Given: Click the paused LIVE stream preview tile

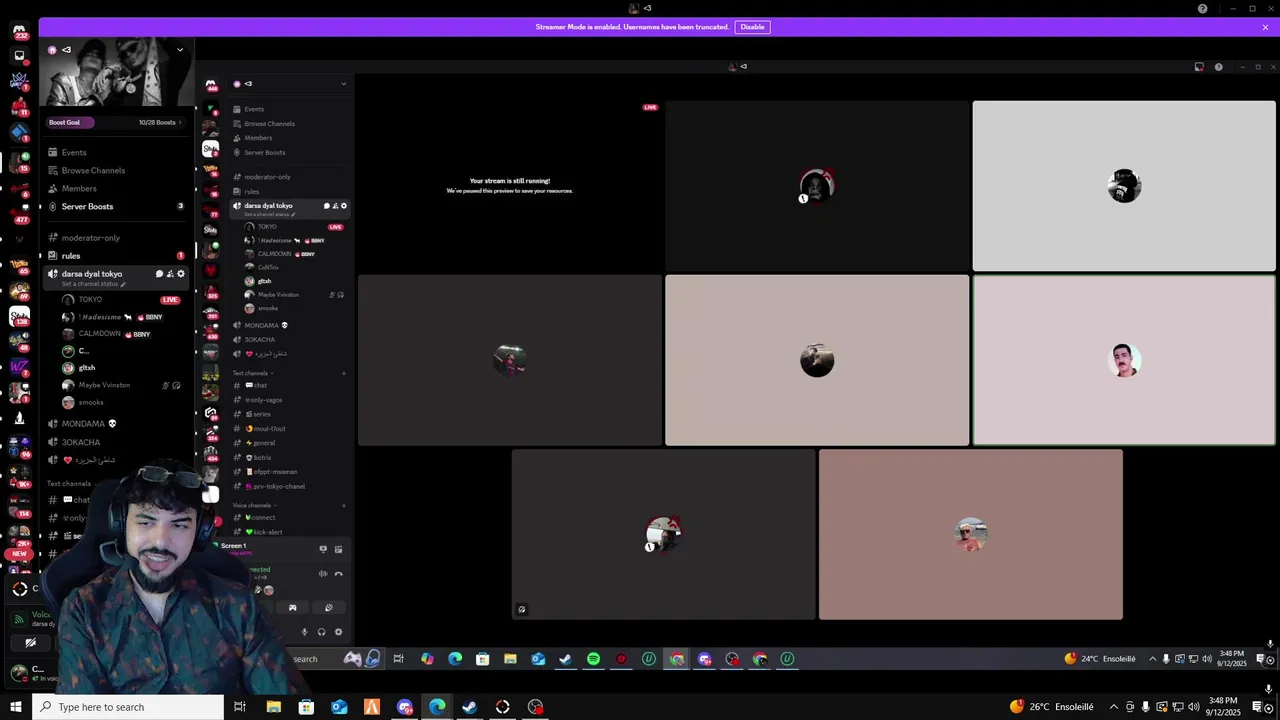Looking at the screenshot, I should pos(510,186).
